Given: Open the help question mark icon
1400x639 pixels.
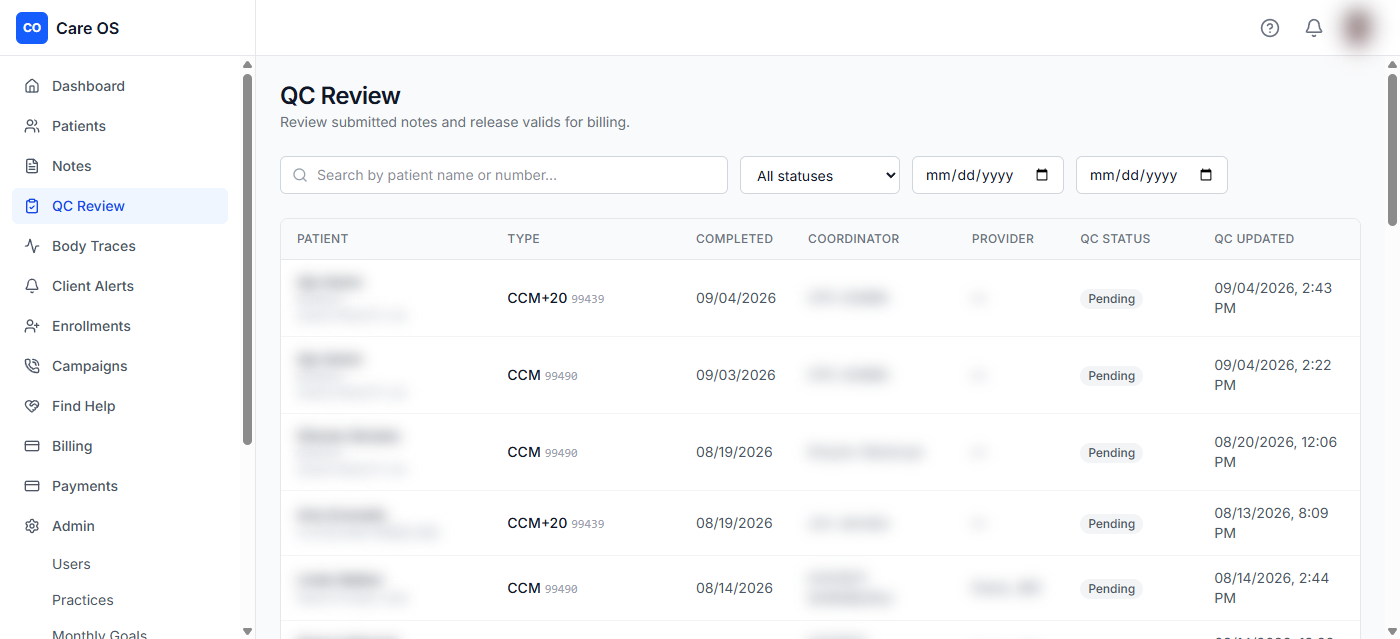Looking at the screenshot, I should tap(1270, 28).
